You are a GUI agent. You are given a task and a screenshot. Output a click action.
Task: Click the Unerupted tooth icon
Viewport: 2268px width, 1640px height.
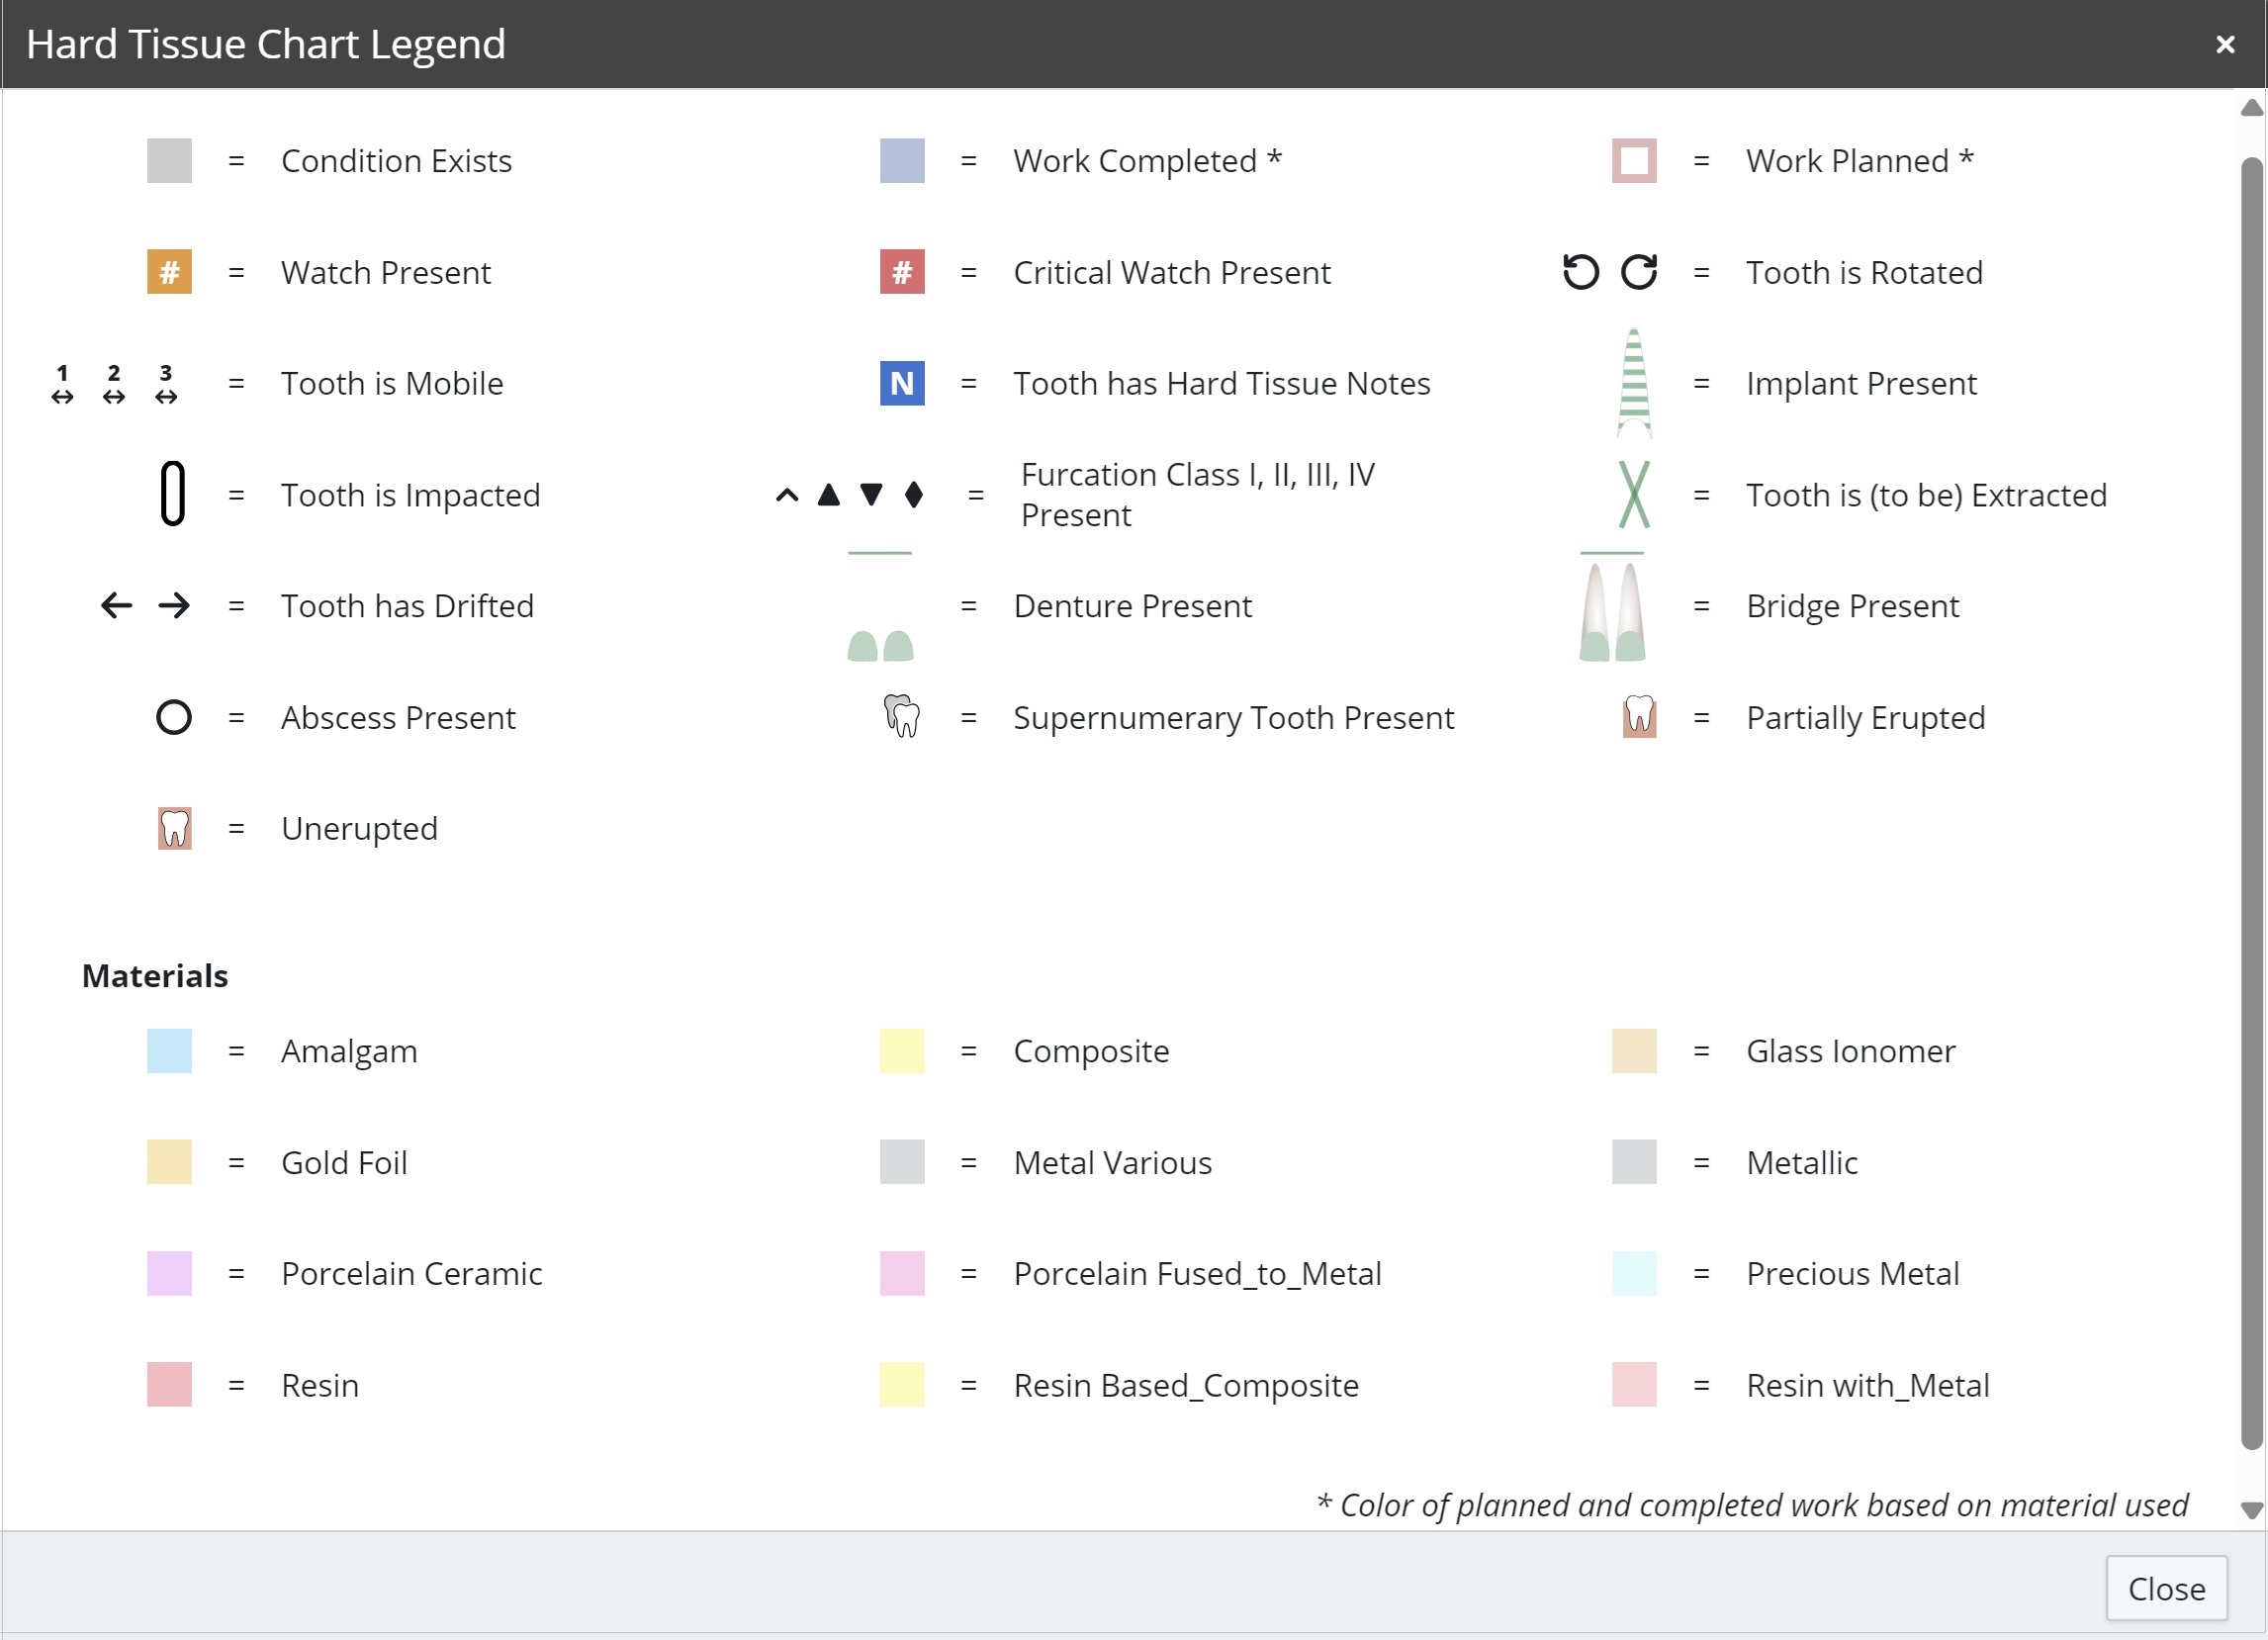click(x=175, y=828)
